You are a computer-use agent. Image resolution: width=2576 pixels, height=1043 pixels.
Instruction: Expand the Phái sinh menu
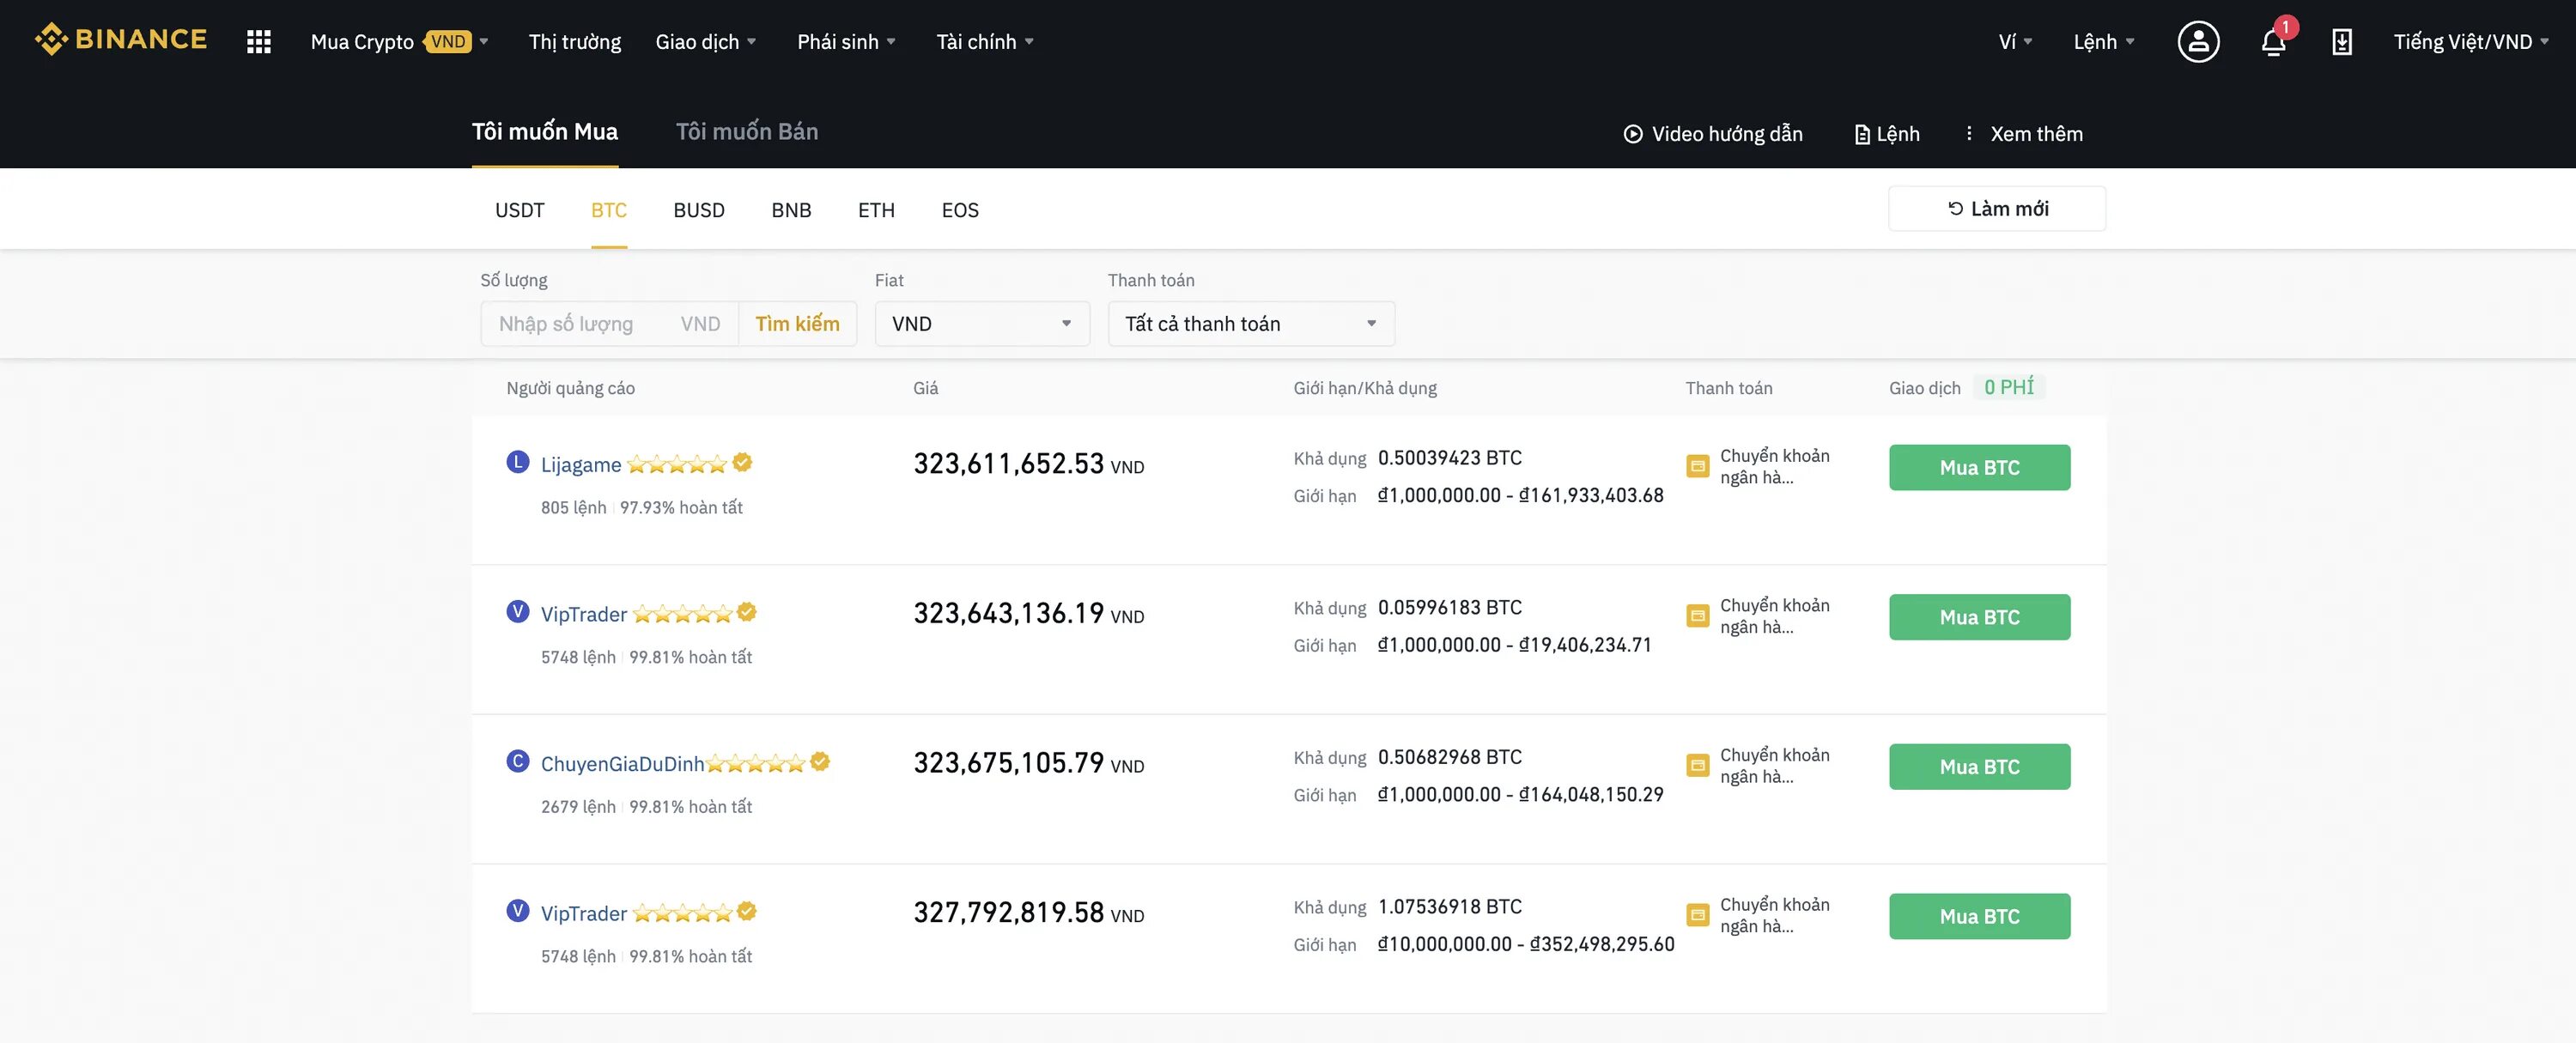[846, 42]
